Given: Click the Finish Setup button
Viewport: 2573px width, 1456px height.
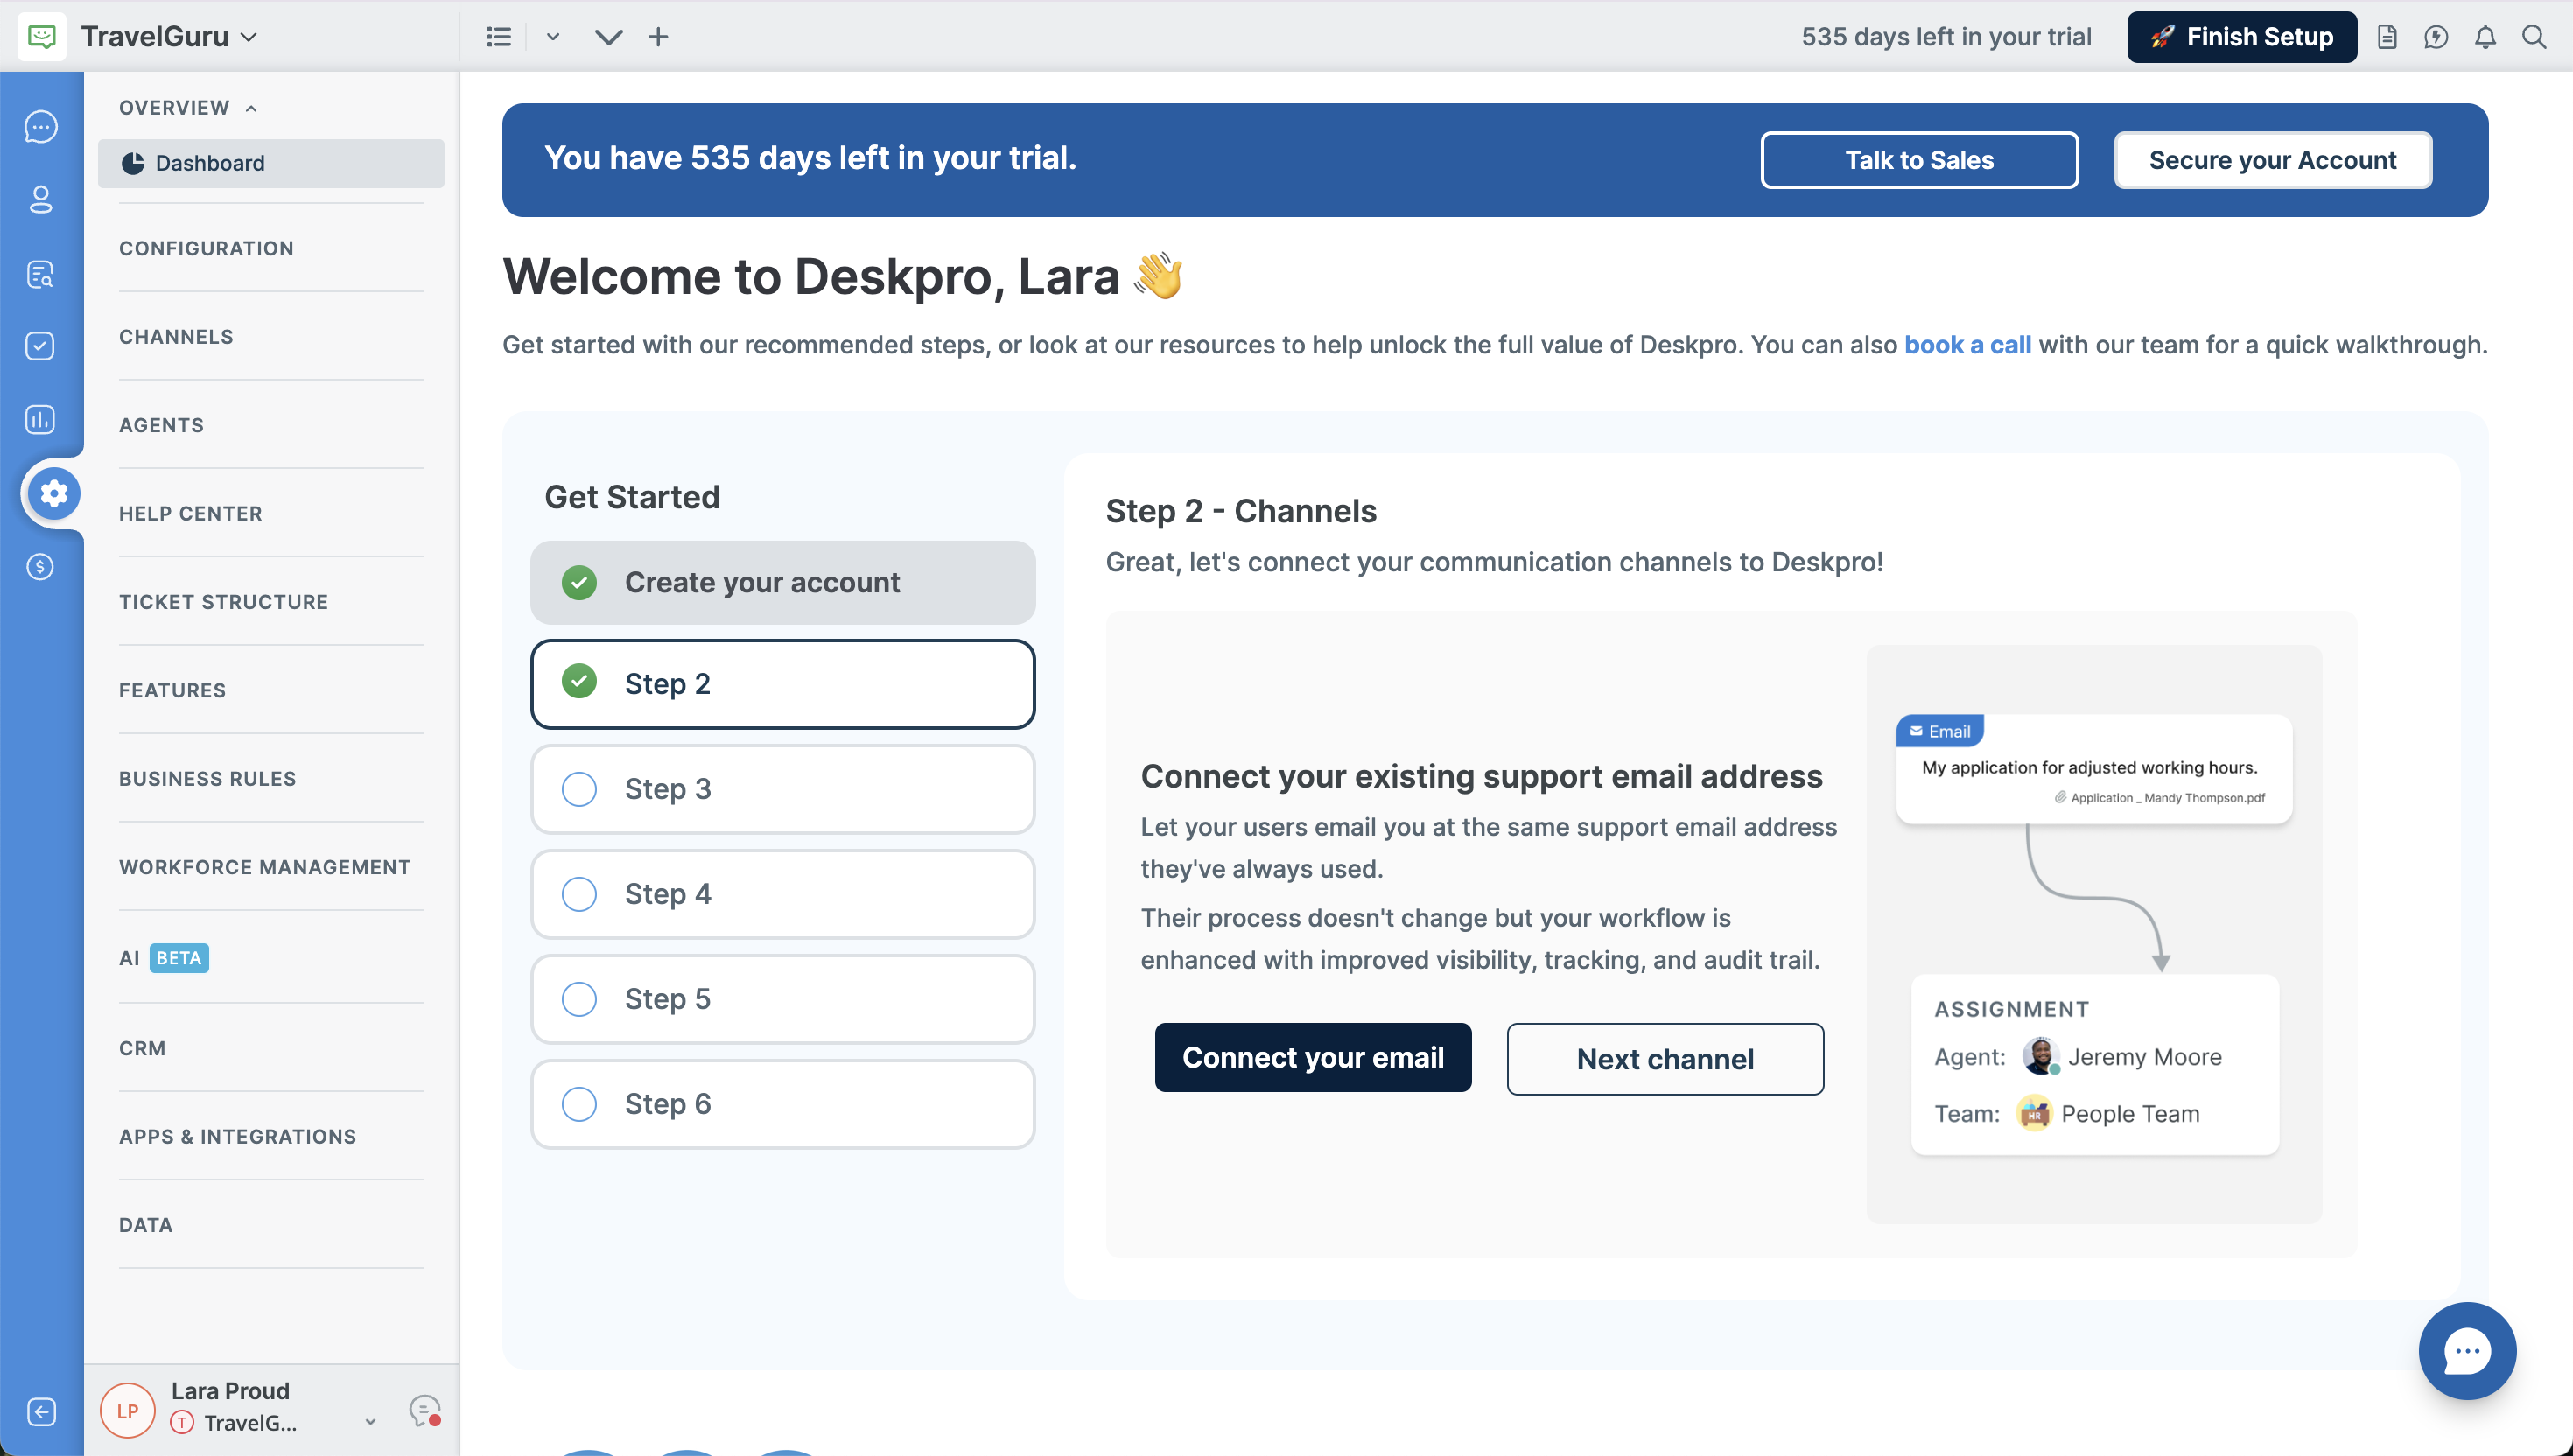Looking at the screenshot, I should coord(2242,37).
